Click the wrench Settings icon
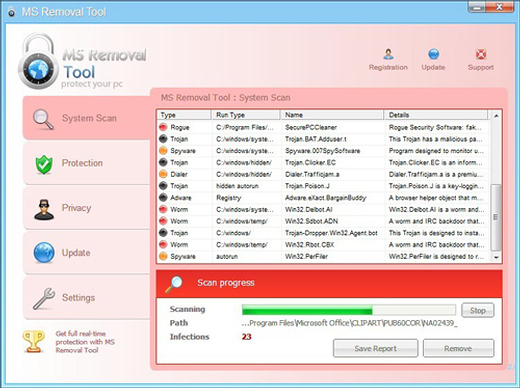Viewport: 520px width, 388px height. click(44, 298)
